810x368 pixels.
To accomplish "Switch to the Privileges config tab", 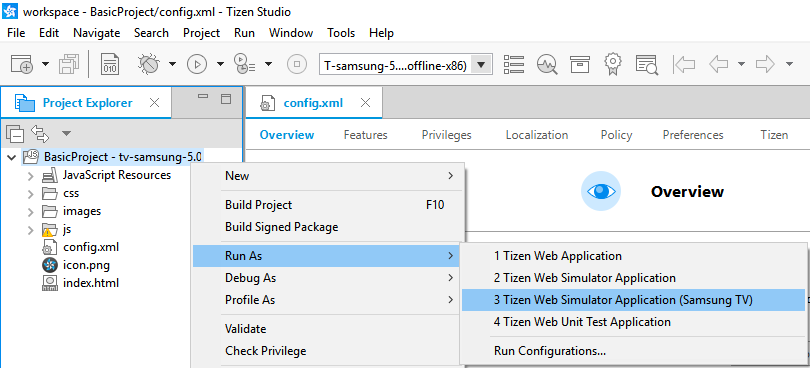I will [x=447, y=135].
